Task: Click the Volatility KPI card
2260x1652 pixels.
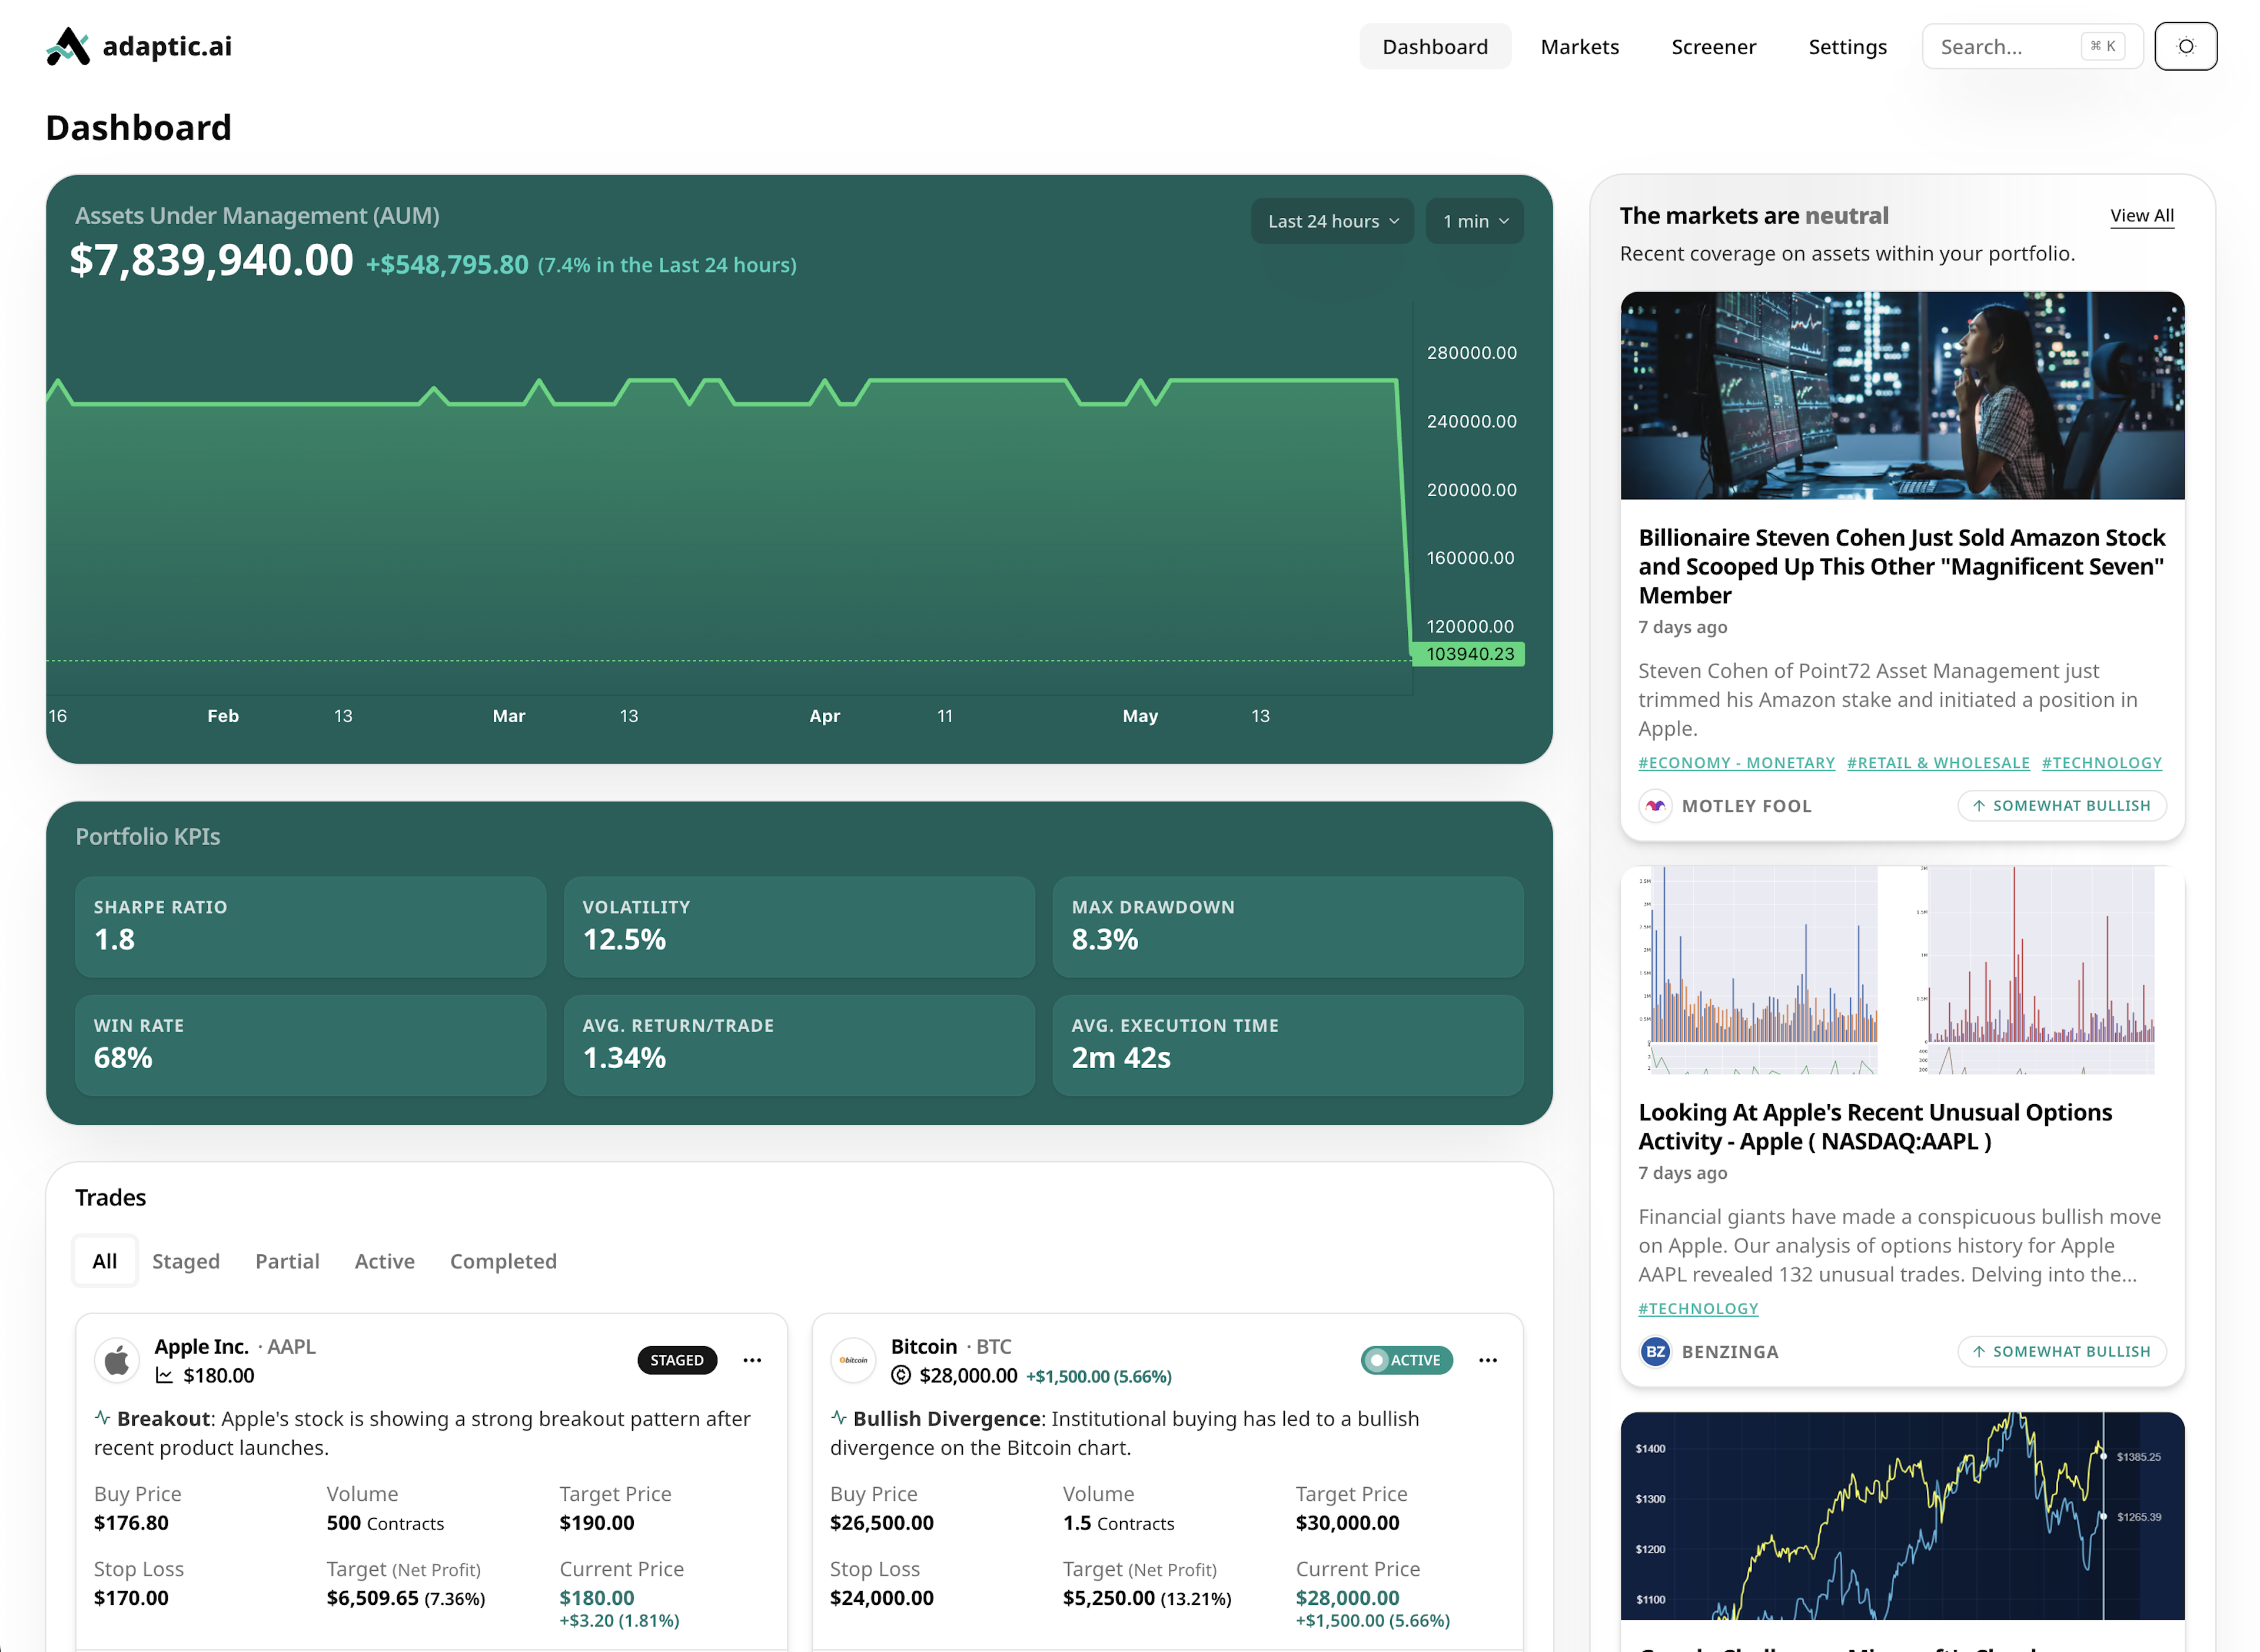Action: (799, 927)
